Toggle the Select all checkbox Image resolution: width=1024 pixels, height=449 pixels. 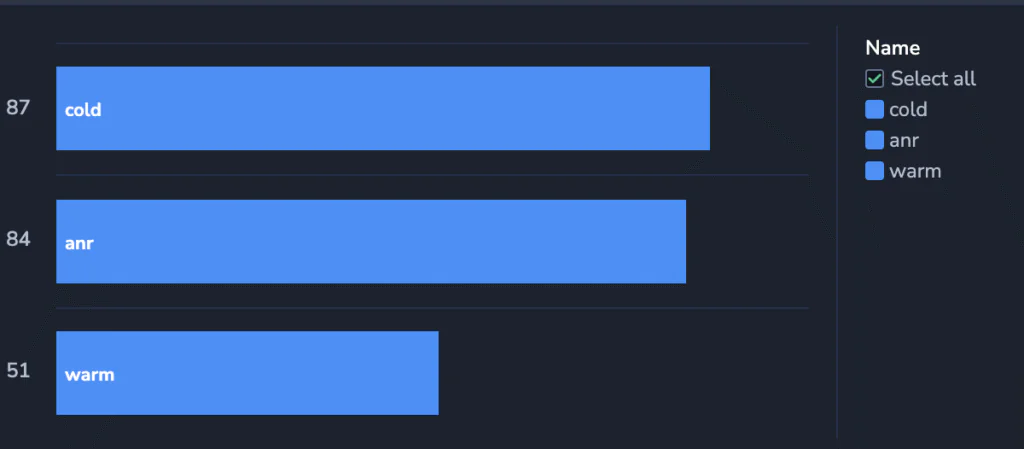(x=874, y=79)
